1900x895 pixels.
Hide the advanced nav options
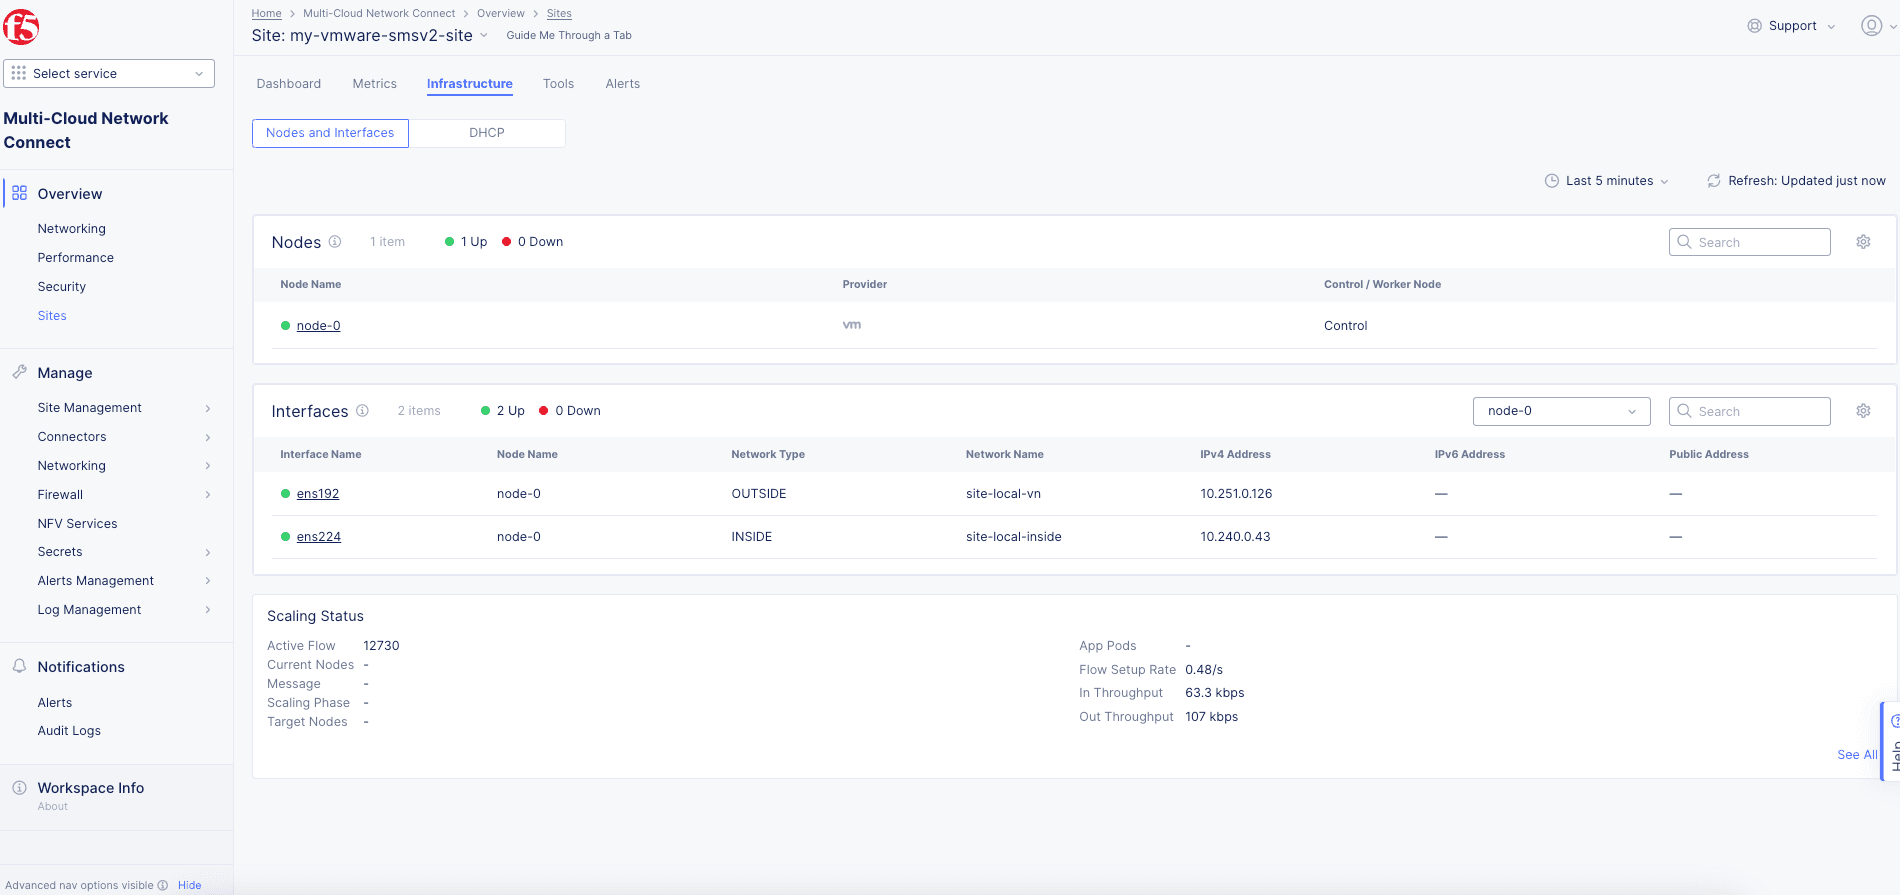pyautogui.click(x=189, y=885)
